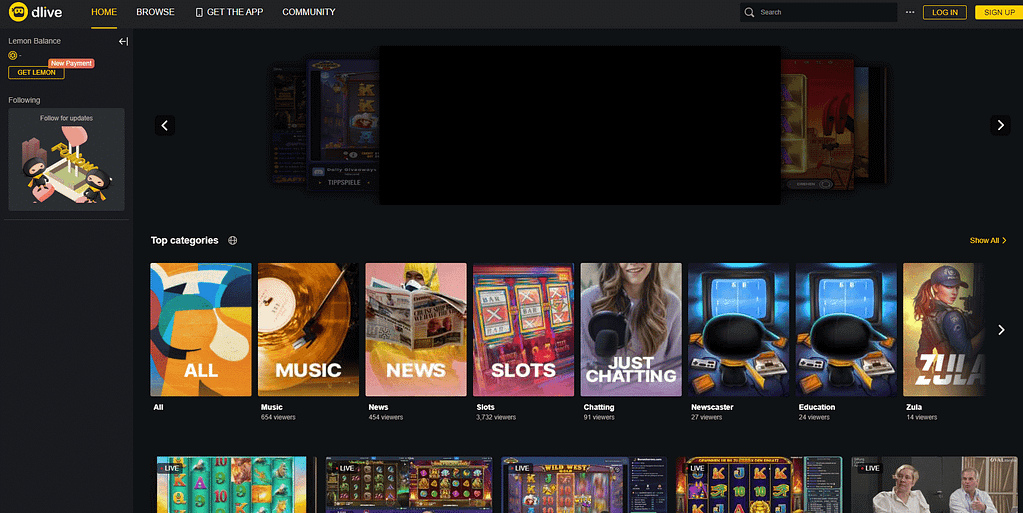Open the Zula category card
Viewport: 1023px width, 513px height.
point(943,330)
